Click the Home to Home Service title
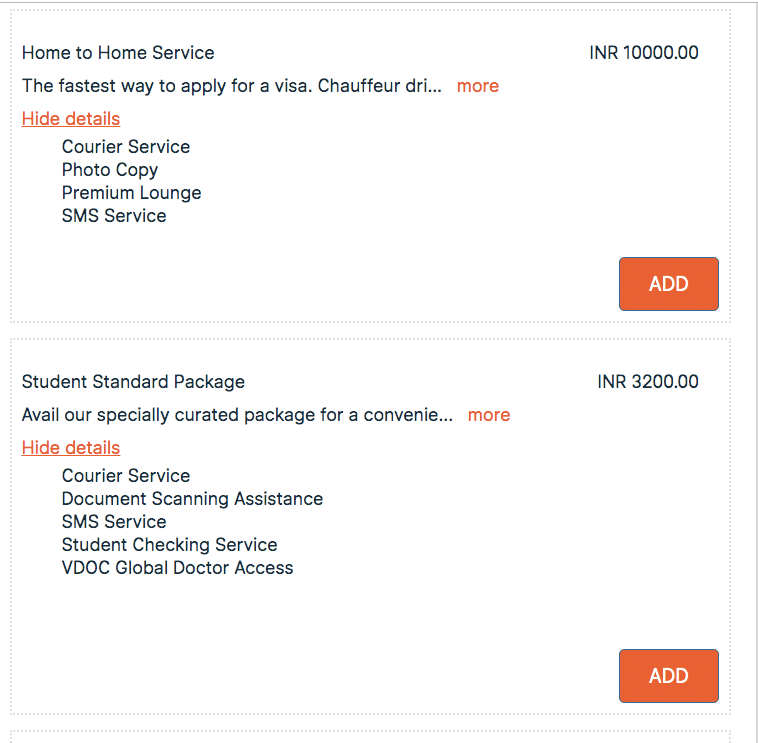 click(x=118, y=53)
